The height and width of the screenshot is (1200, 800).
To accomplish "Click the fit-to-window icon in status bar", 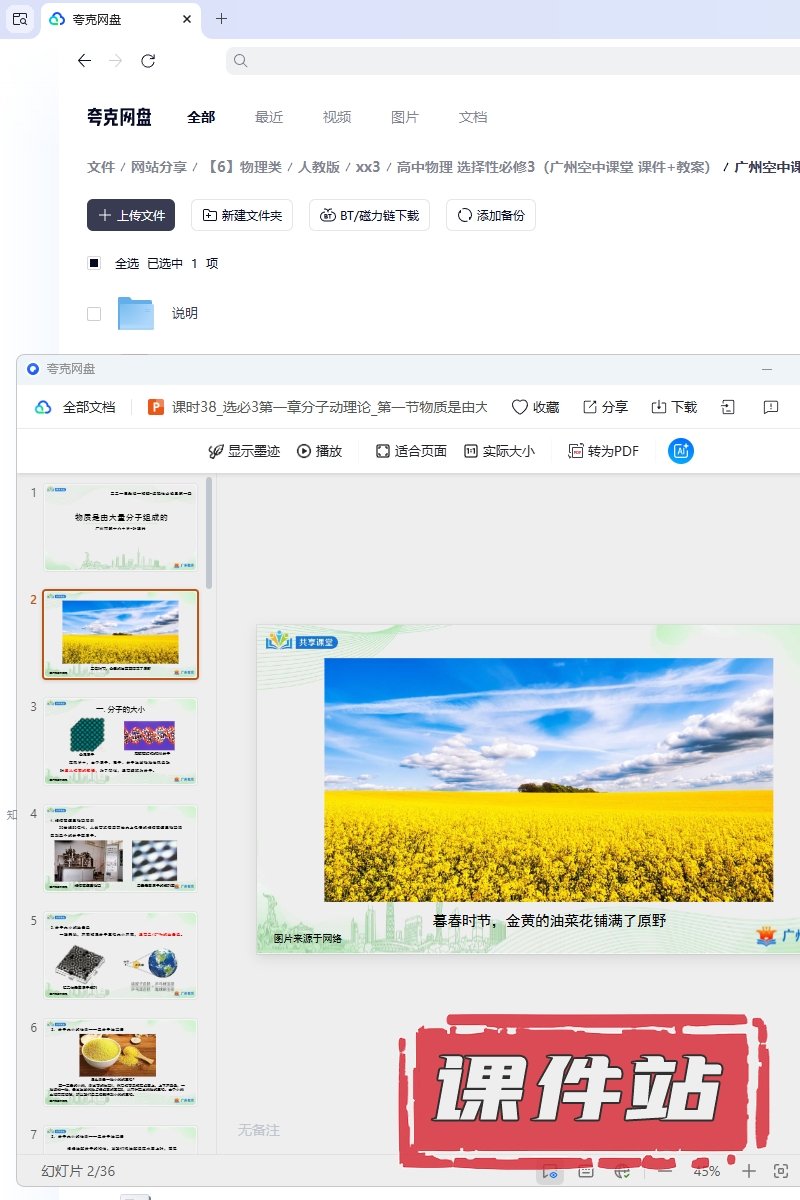I will click(781, 1171).
